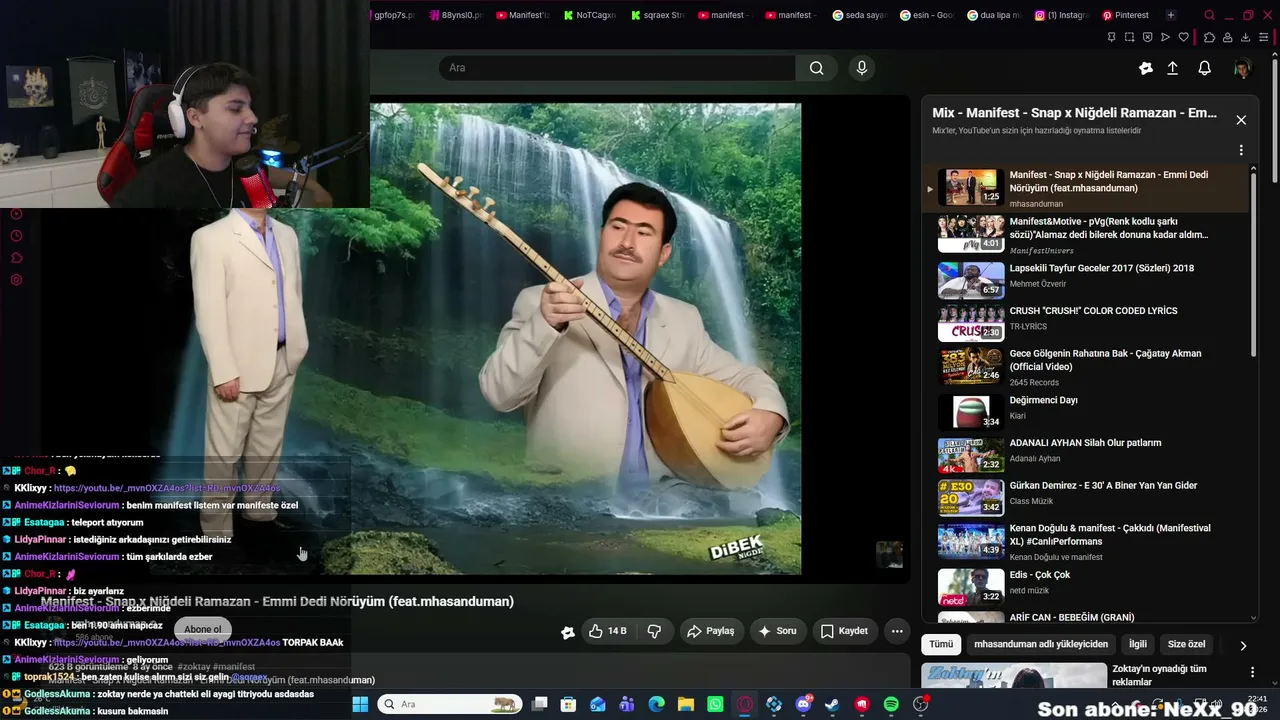Viewport: 1280px width, 720px height.
Task: Open a new browser tab
Action: coord(1171,15)
